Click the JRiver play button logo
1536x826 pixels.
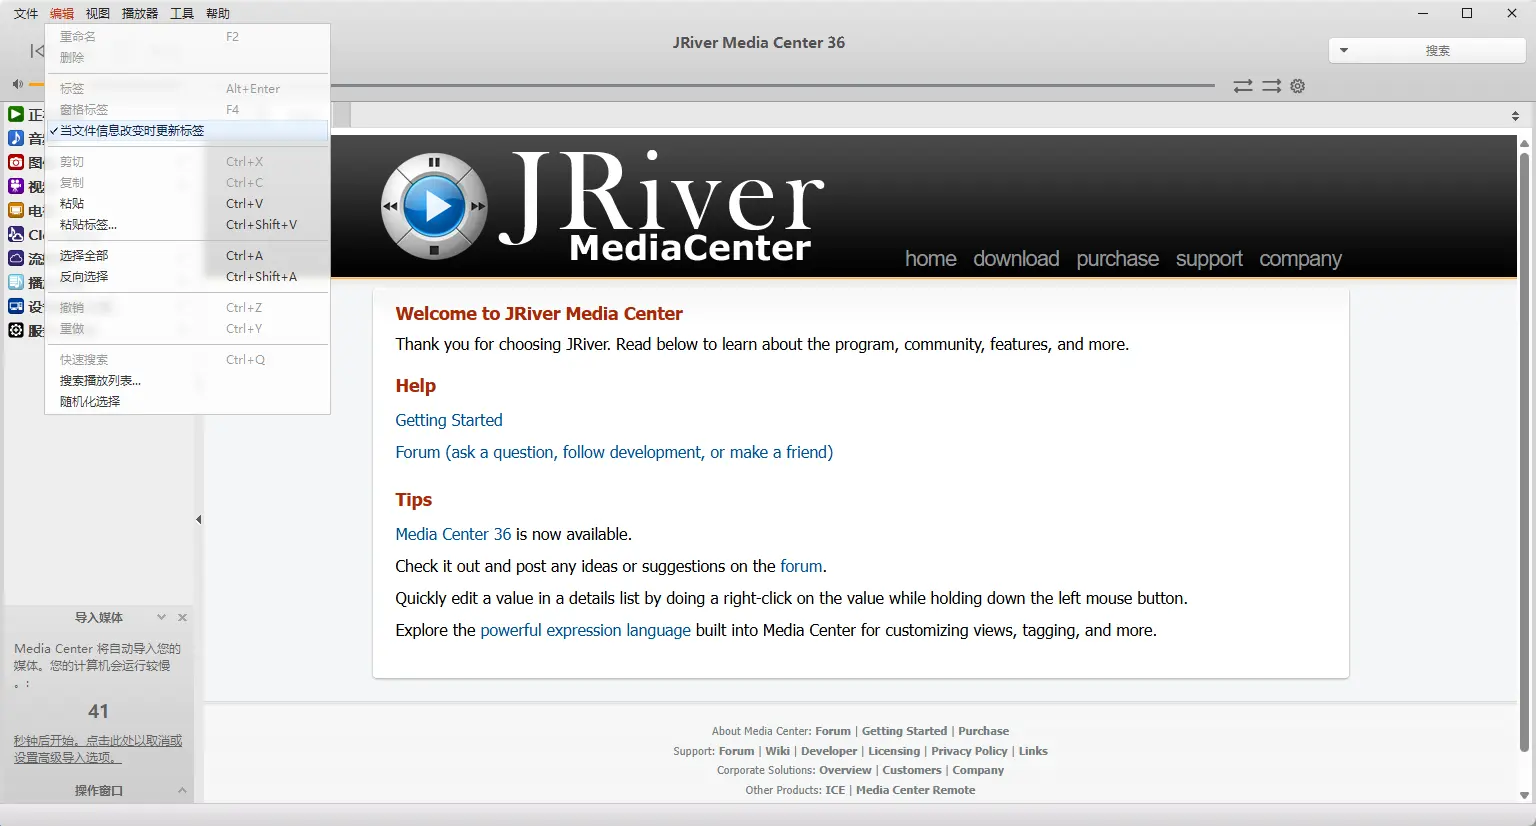pyautogui.click(x=434, y=206)
